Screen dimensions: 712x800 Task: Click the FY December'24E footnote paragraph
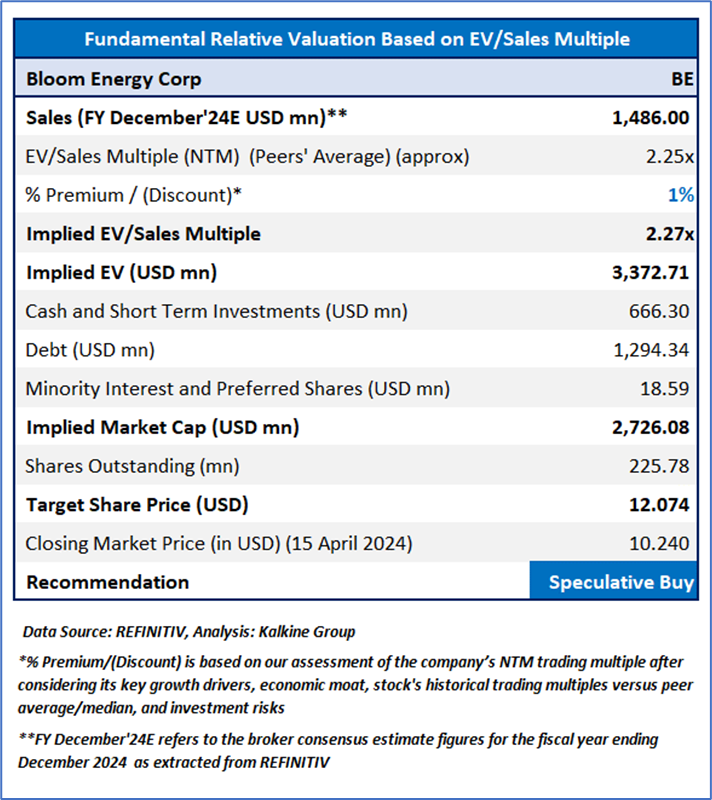(x=340, y=749)
